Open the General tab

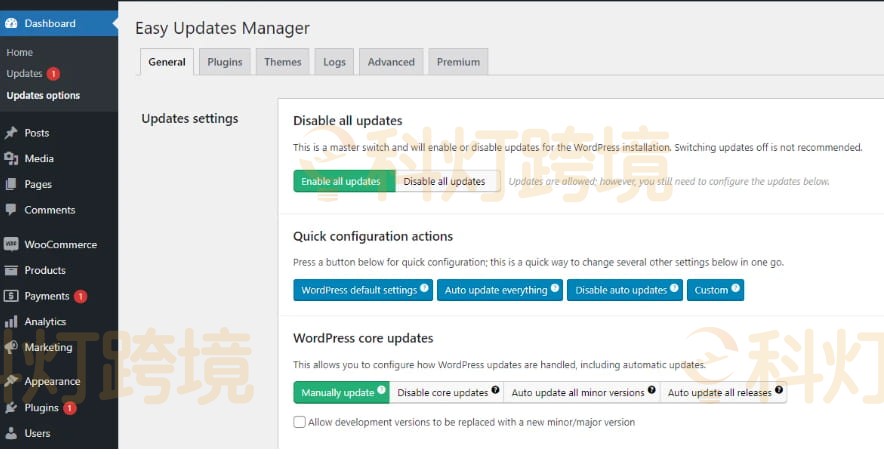(x=167, y=62)
